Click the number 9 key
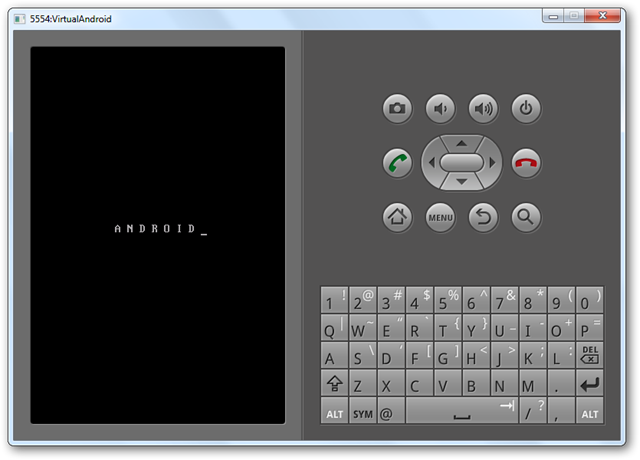This screenshot has height=460, width=640. pos(561,299)
